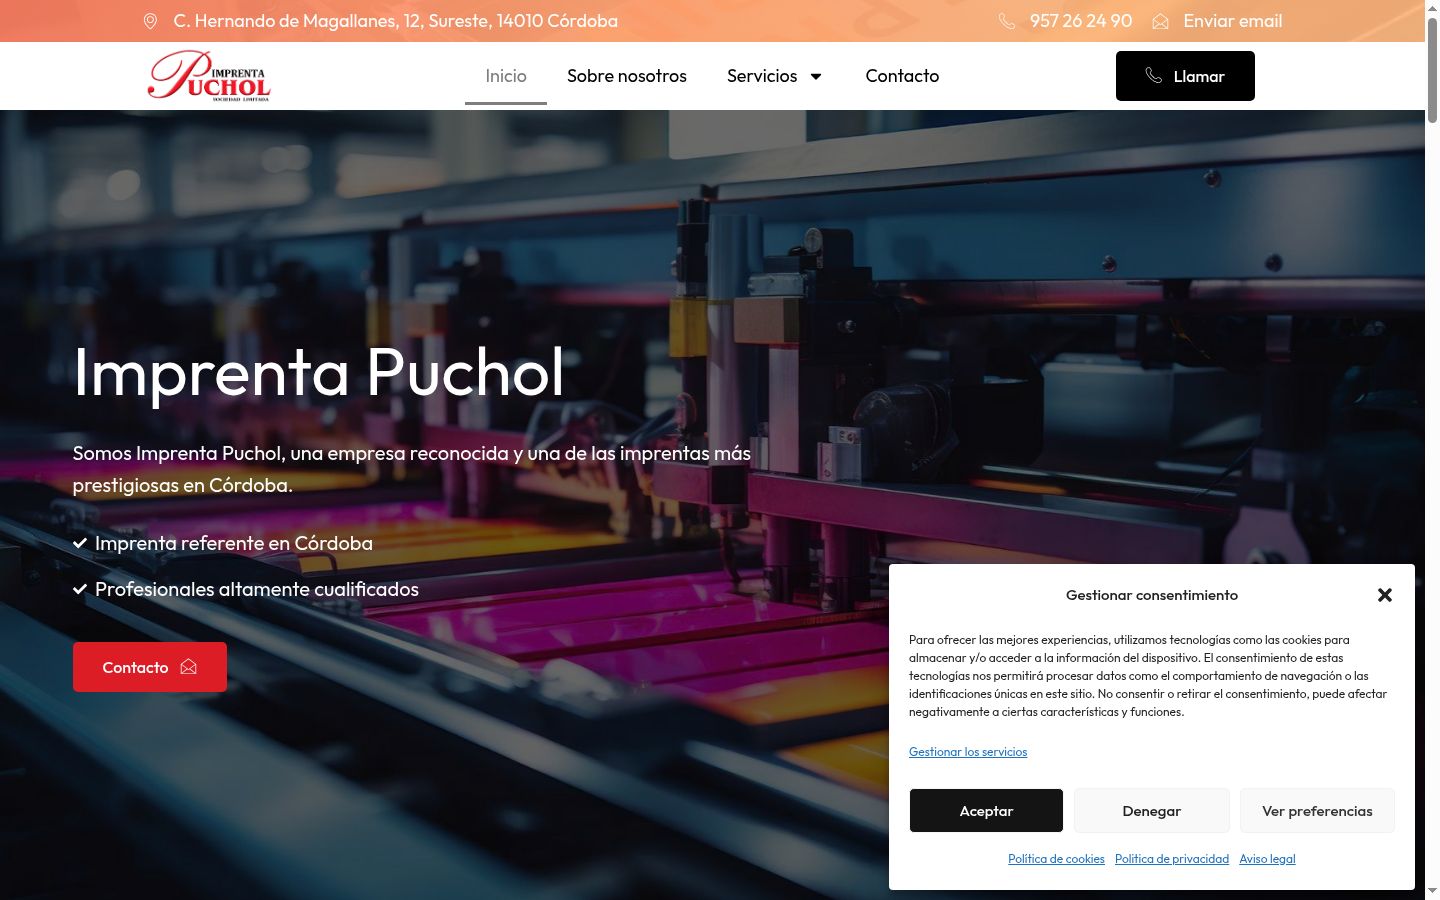
Task: Select Contacto in the navigation bar
Action: coord(902,76)
